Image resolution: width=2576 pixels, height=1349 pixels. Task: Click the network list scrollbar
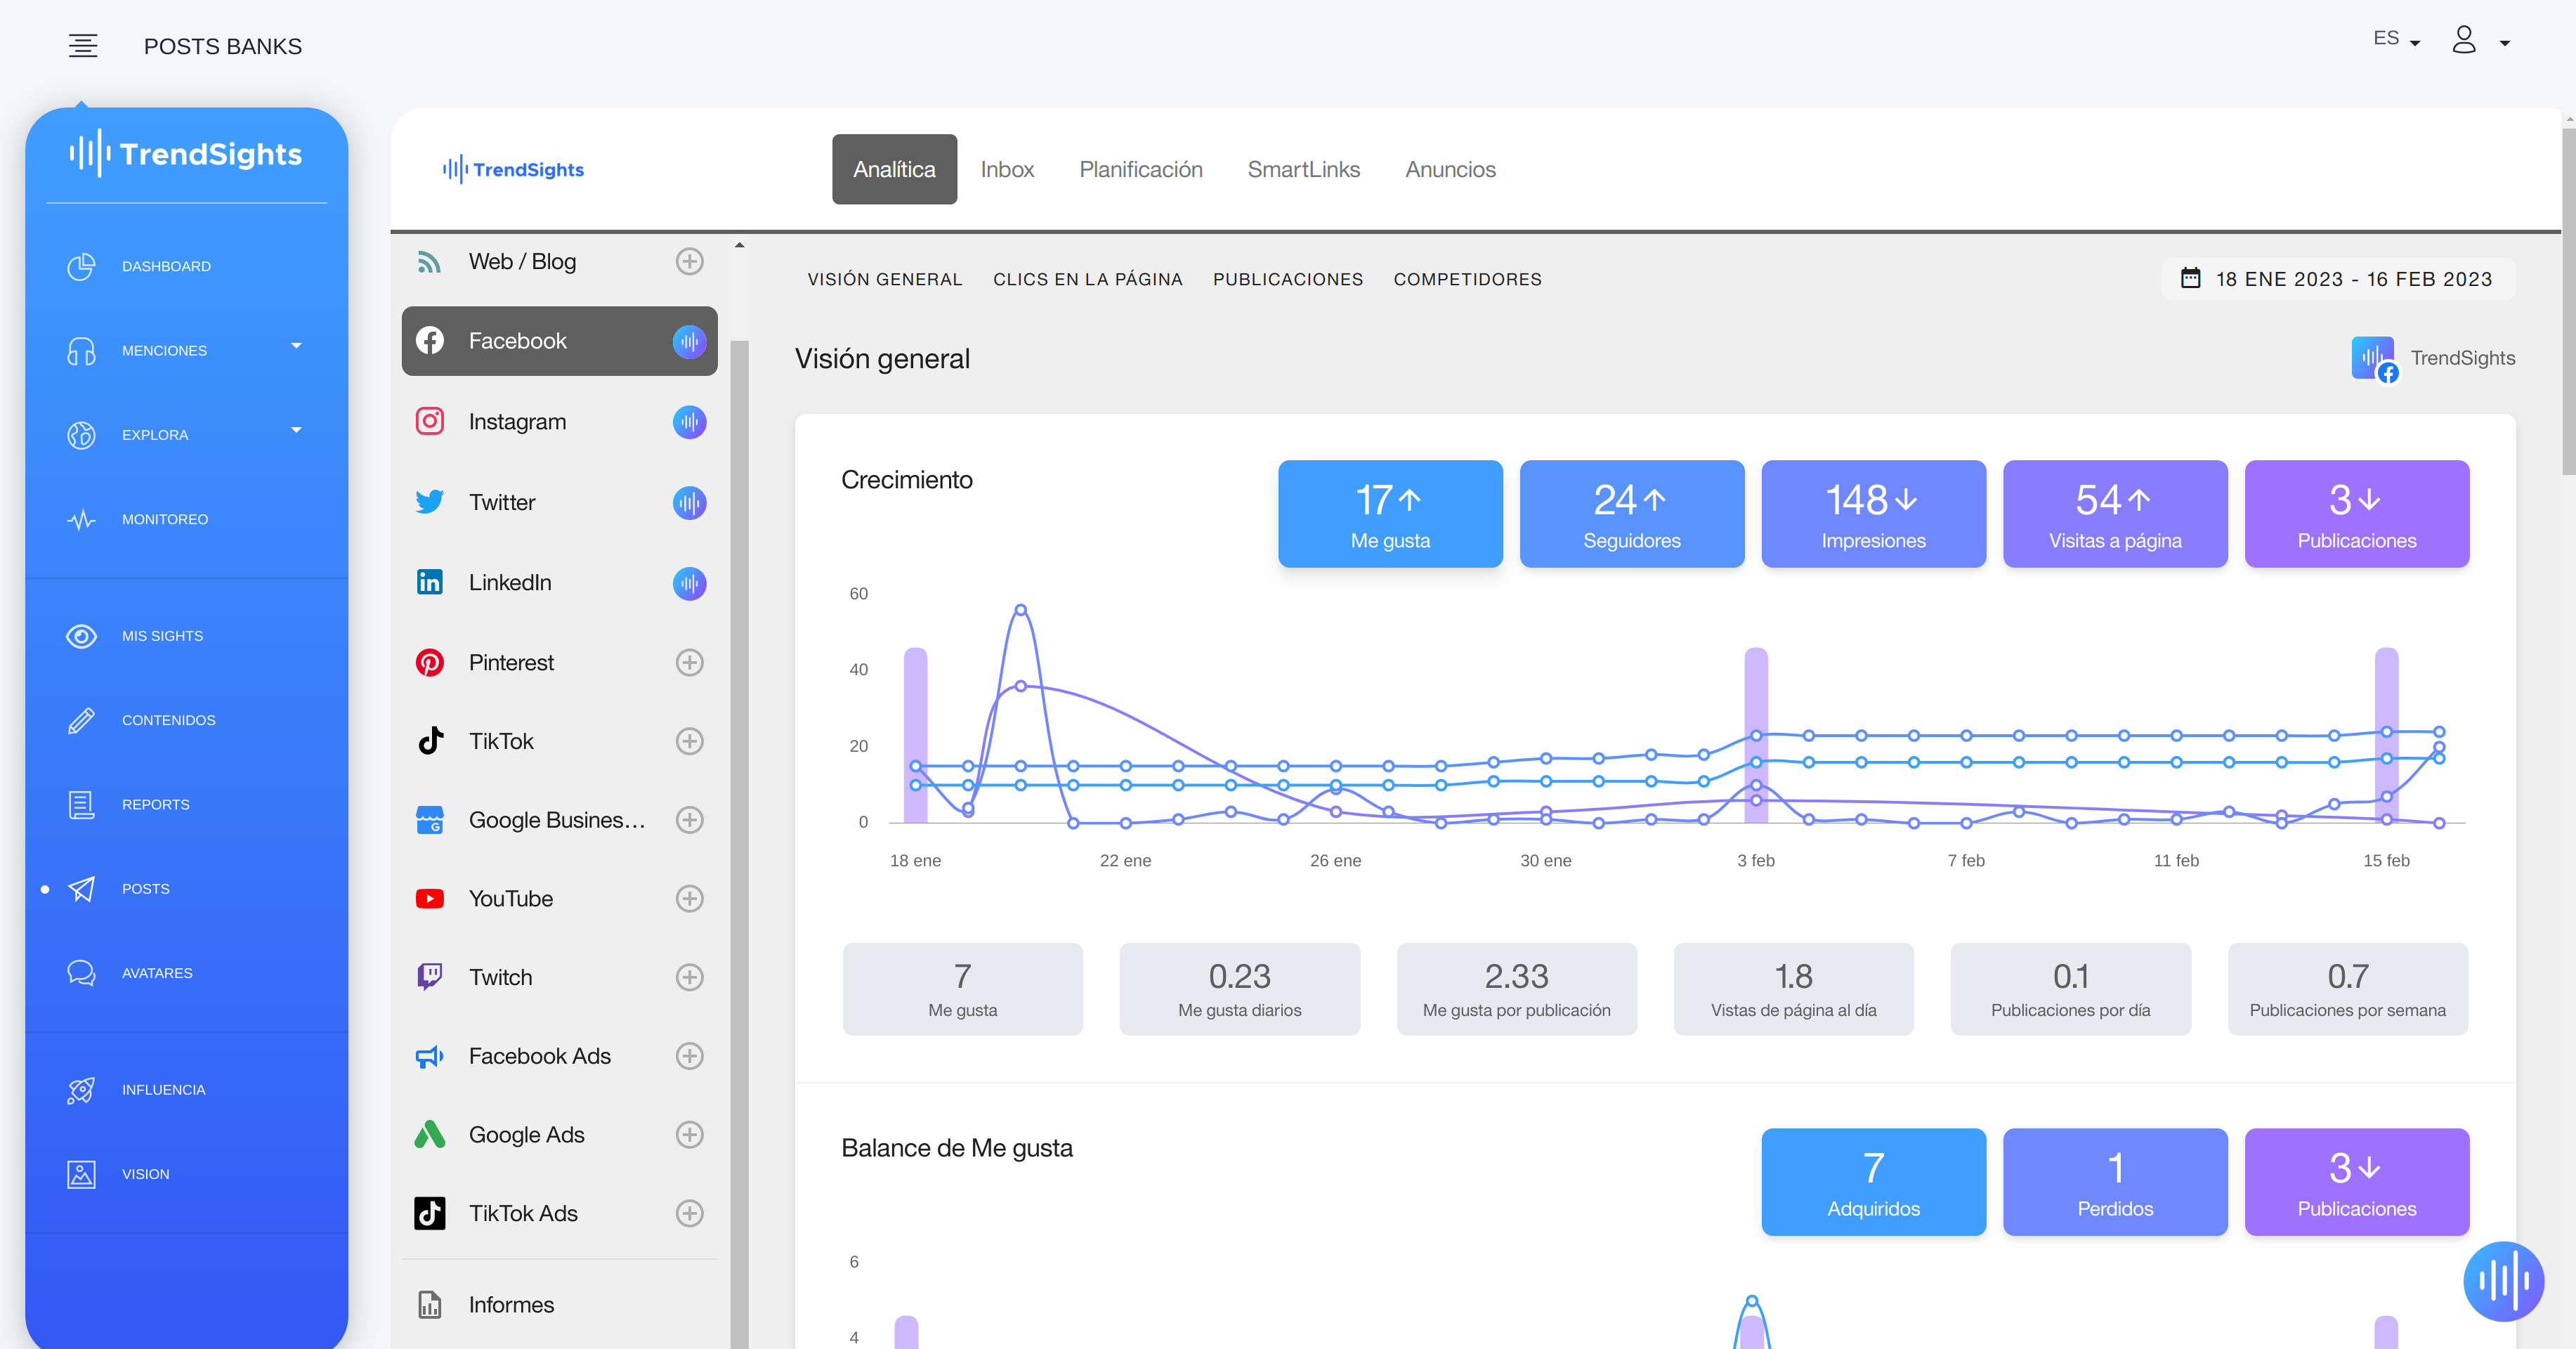pyautogui.click(x=739, y=844)
